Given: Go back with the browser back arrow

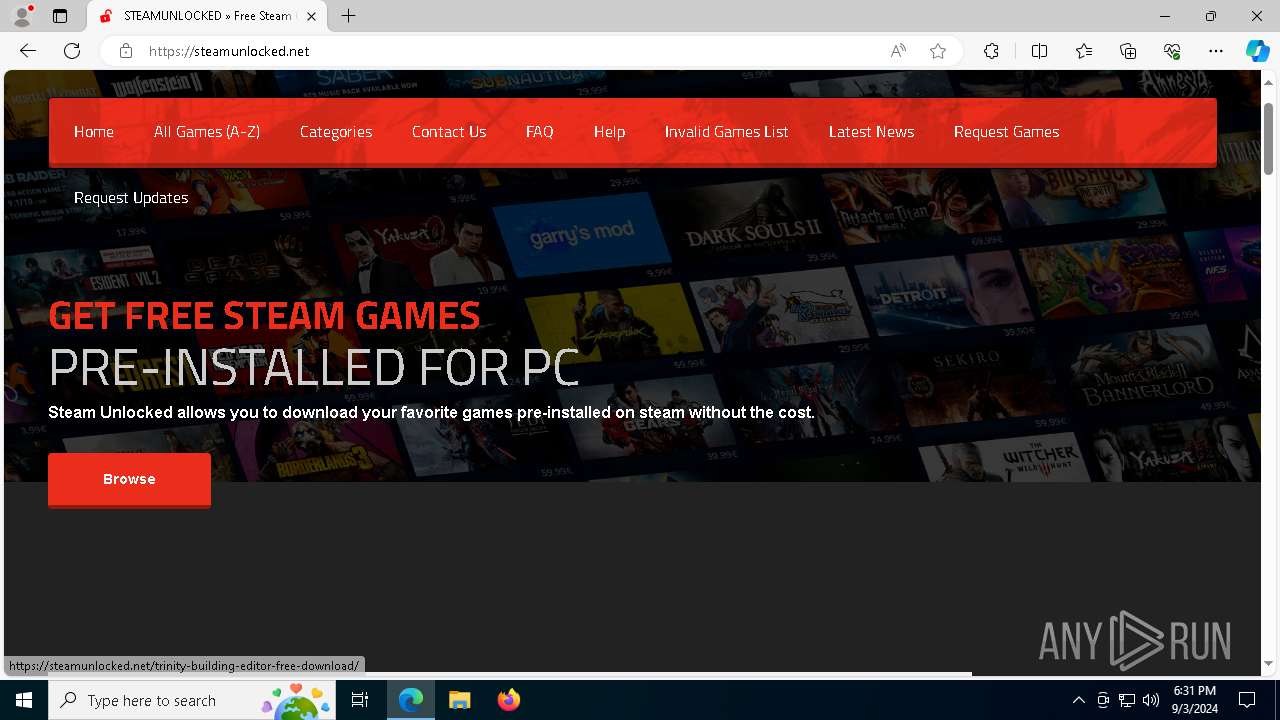Looking at the screenshot, I should click(28, 51).
